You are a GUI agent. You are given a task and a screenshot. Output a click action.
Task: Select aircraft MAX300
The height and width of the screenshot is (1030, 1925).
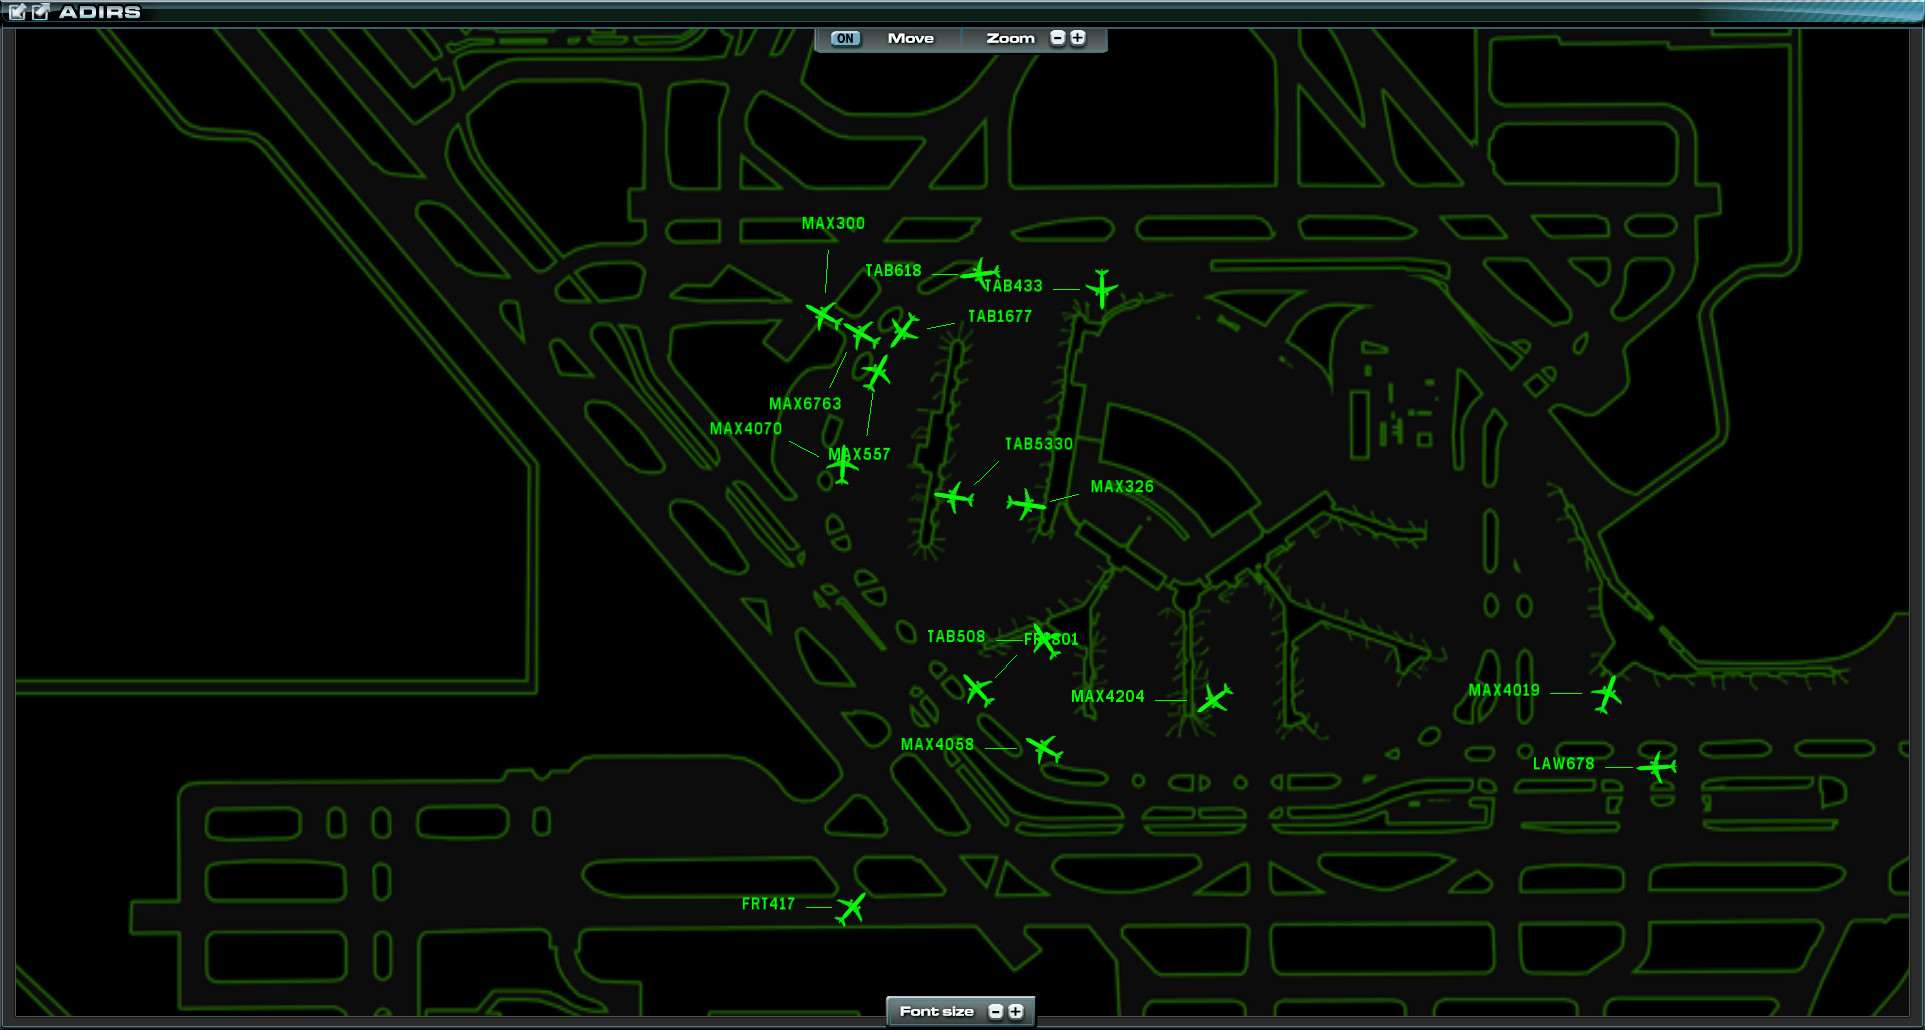[824, 315]
